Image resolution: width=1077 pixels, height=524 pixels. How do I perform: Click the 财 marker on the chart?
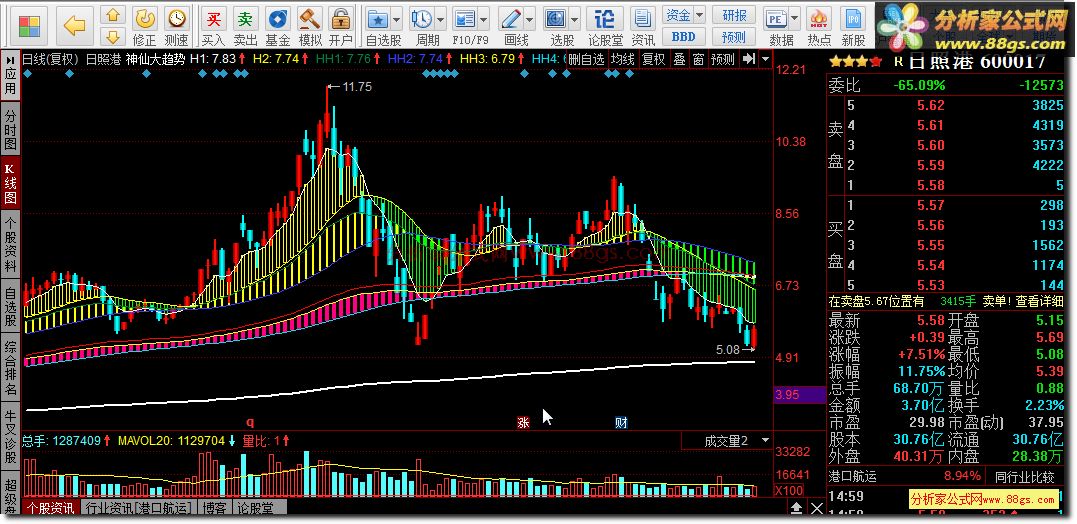click(621, 422)
